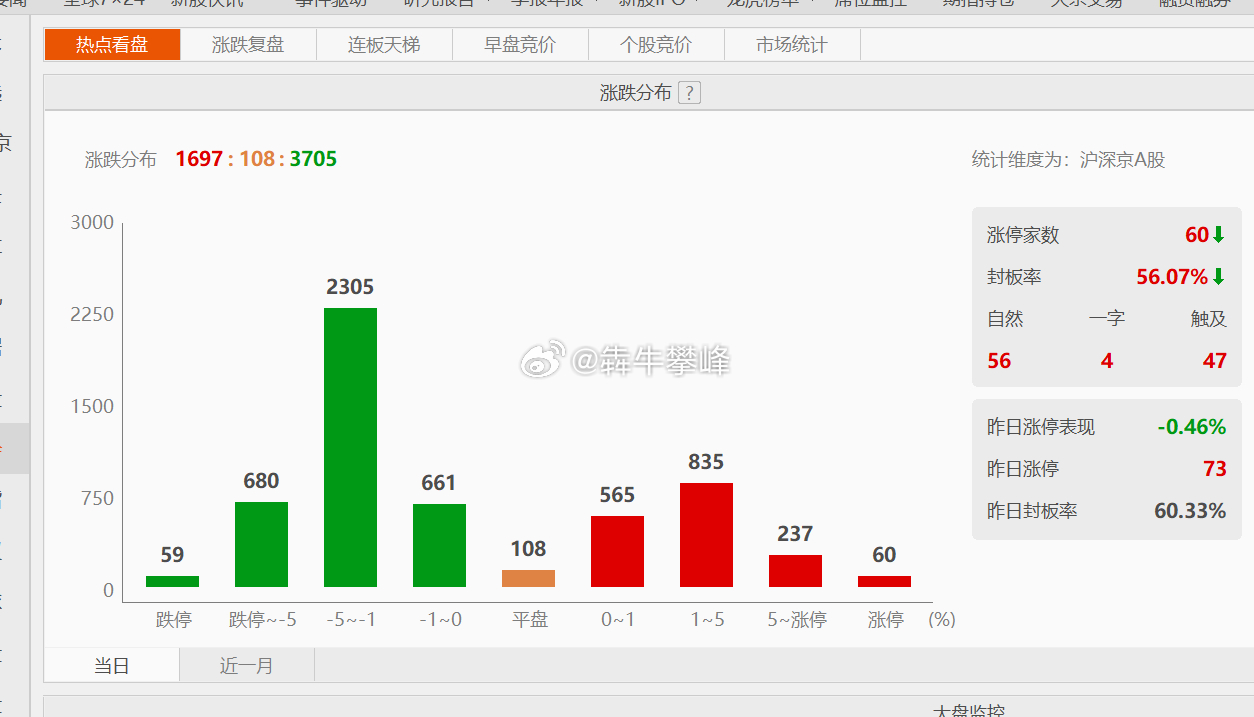Click the 1~5 axis label
This screenshot has width=1254, height=717.
(x=707, y=620)
